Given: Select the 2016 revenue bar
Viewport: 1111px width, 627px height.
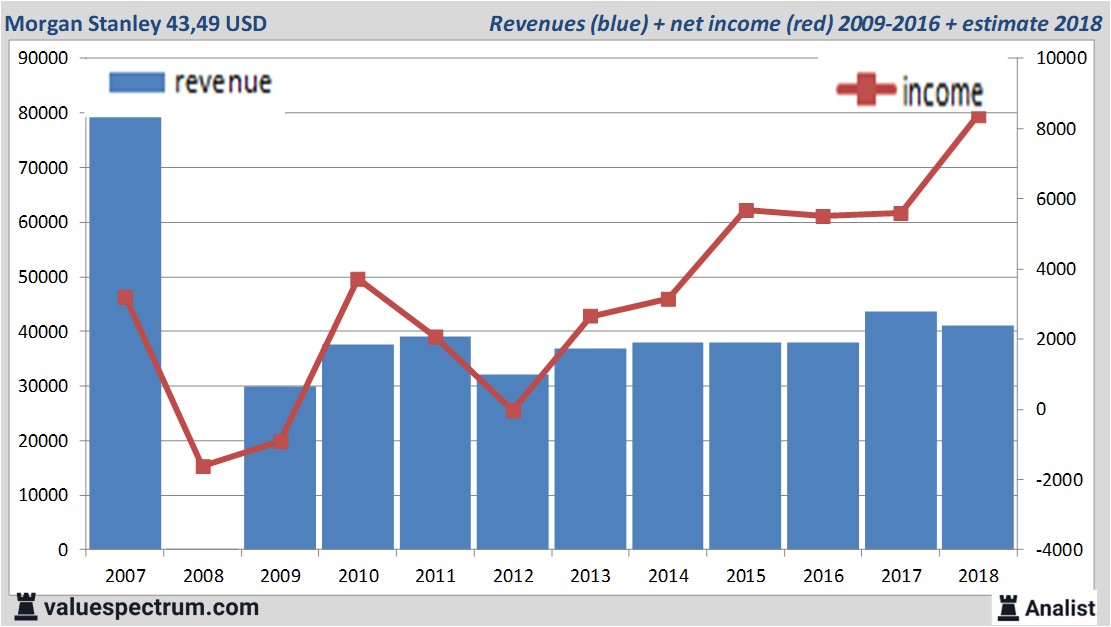Looking at the screenshot, I should (x=823, y=446).
